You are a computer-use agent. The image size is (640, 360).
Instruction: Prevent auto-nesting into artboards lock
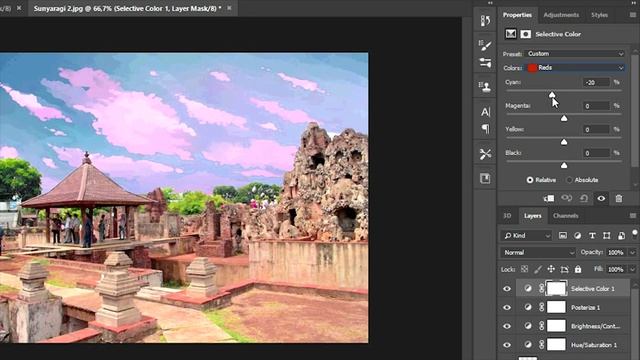[564, 269]
